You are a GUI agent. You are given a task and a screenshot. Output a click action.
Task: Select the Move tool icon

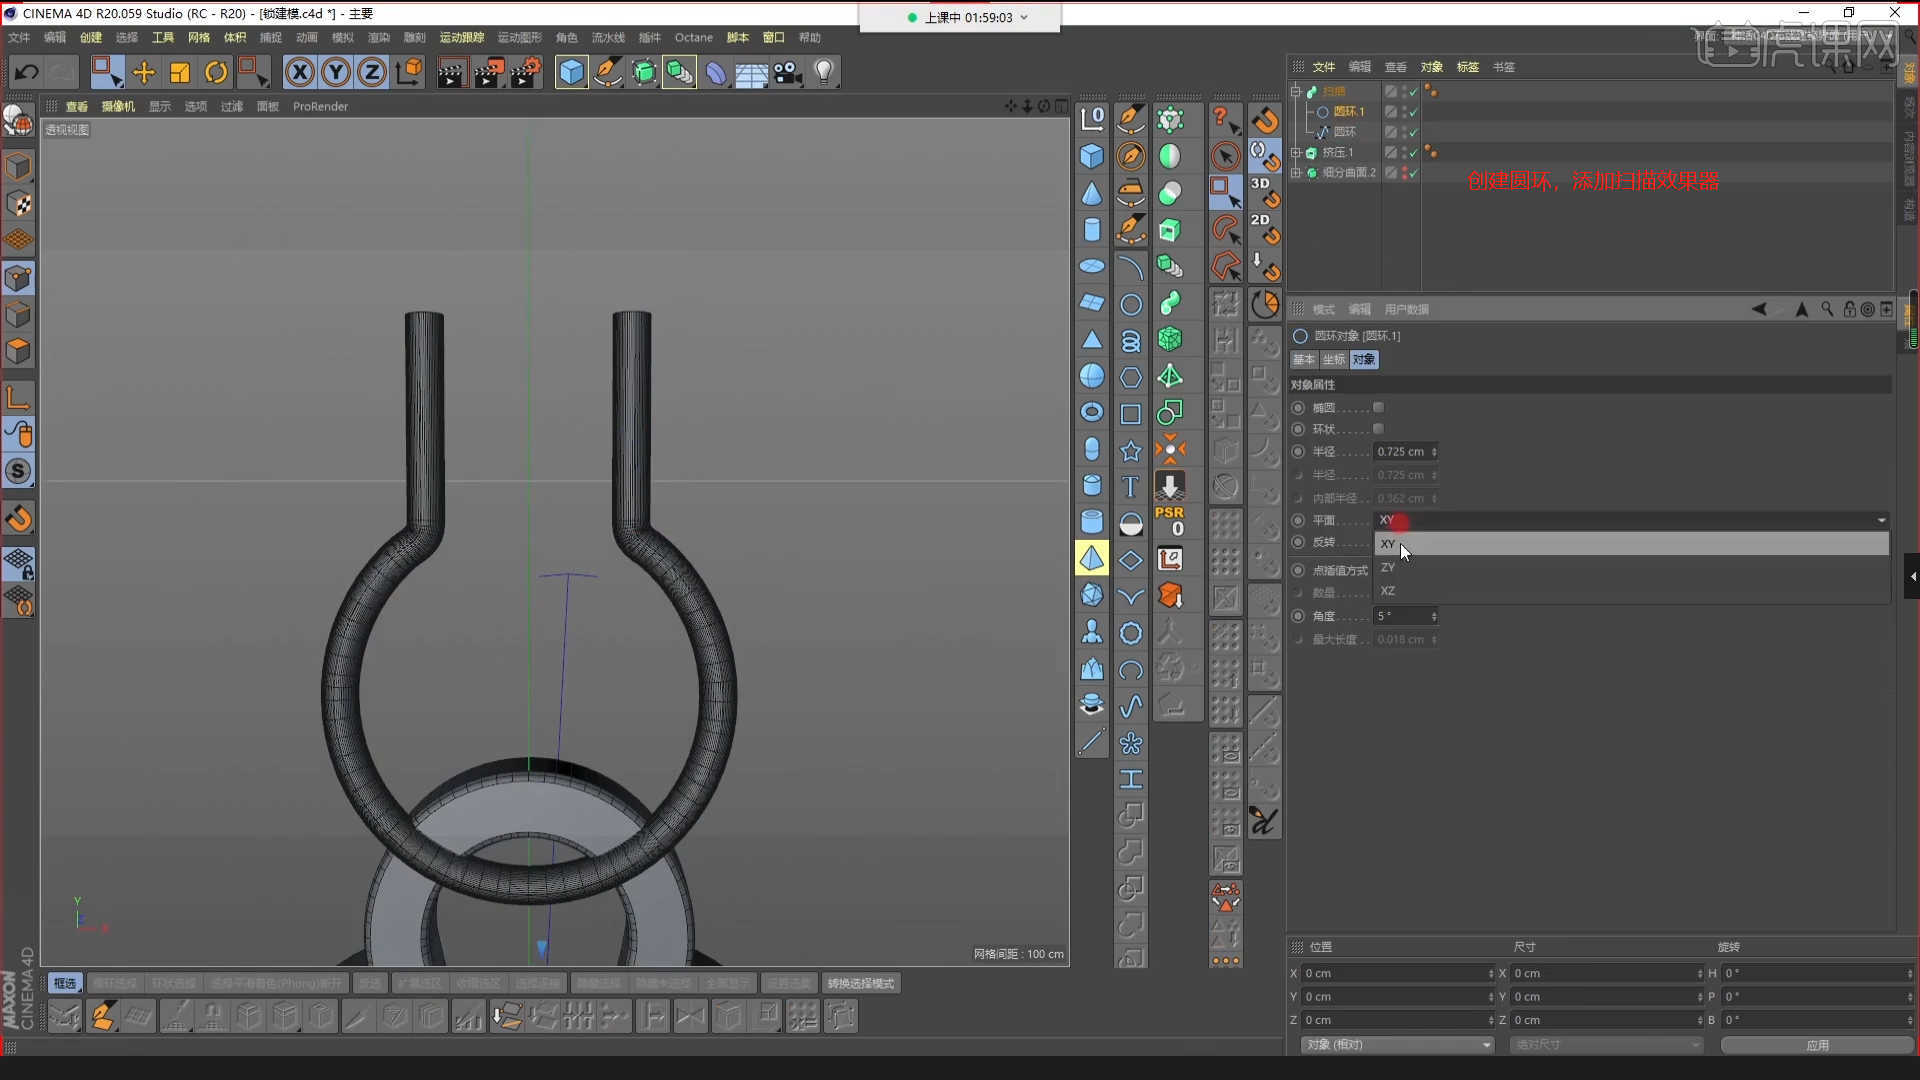pos(144,72)
